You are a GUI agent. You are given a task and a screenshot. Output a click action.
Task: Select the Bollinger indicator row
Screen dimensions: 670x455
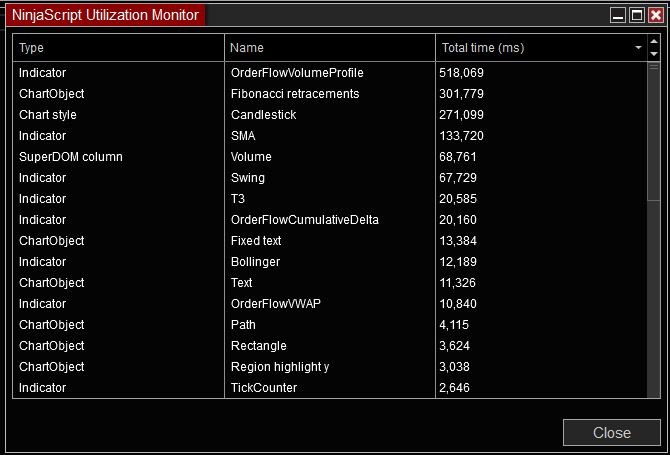[255, 262]
